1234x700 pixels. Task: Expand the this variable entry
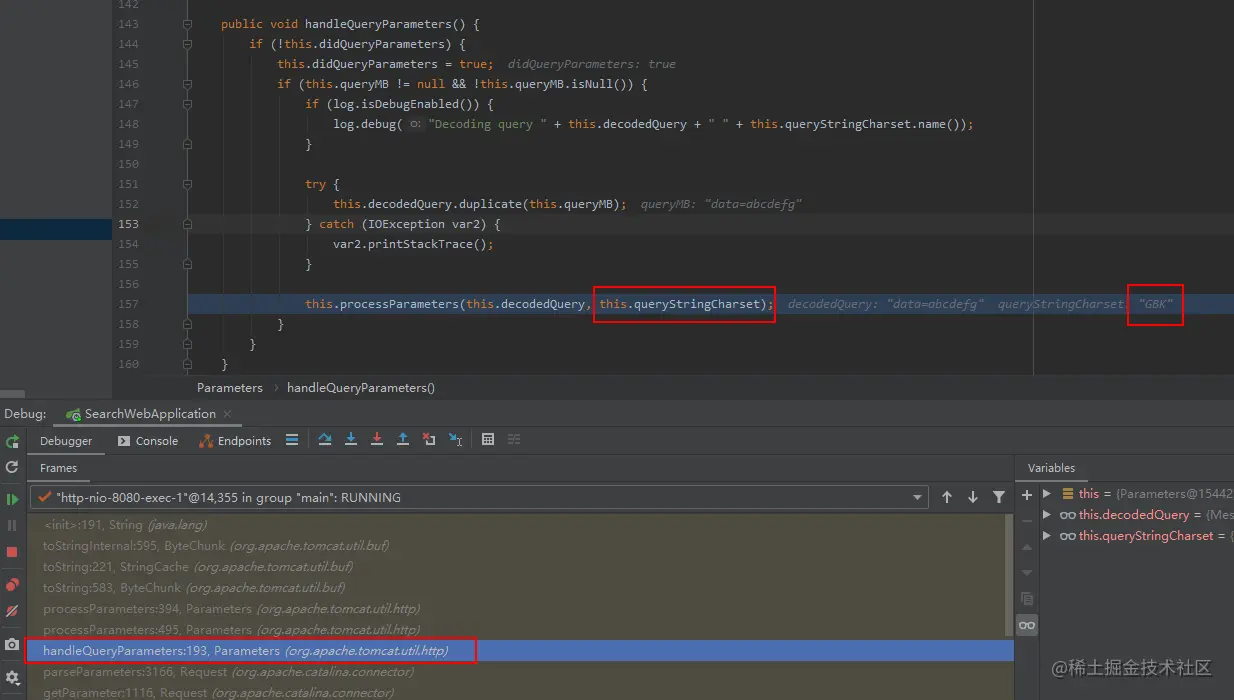tap(1049, 493)
